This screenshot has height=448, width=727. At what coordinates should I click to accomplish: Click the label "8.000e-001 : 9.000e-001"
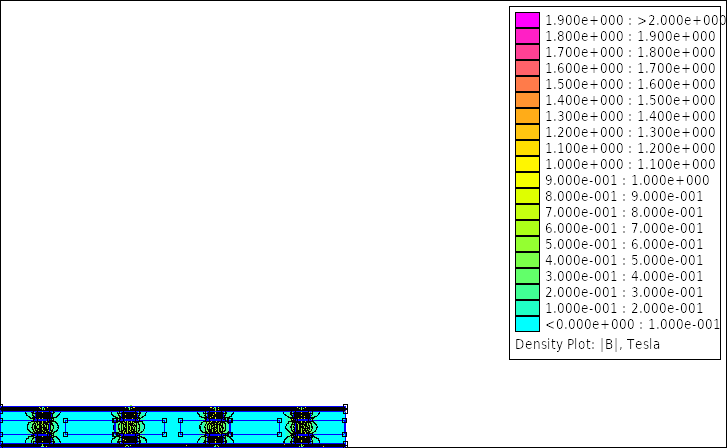[624, 196]
